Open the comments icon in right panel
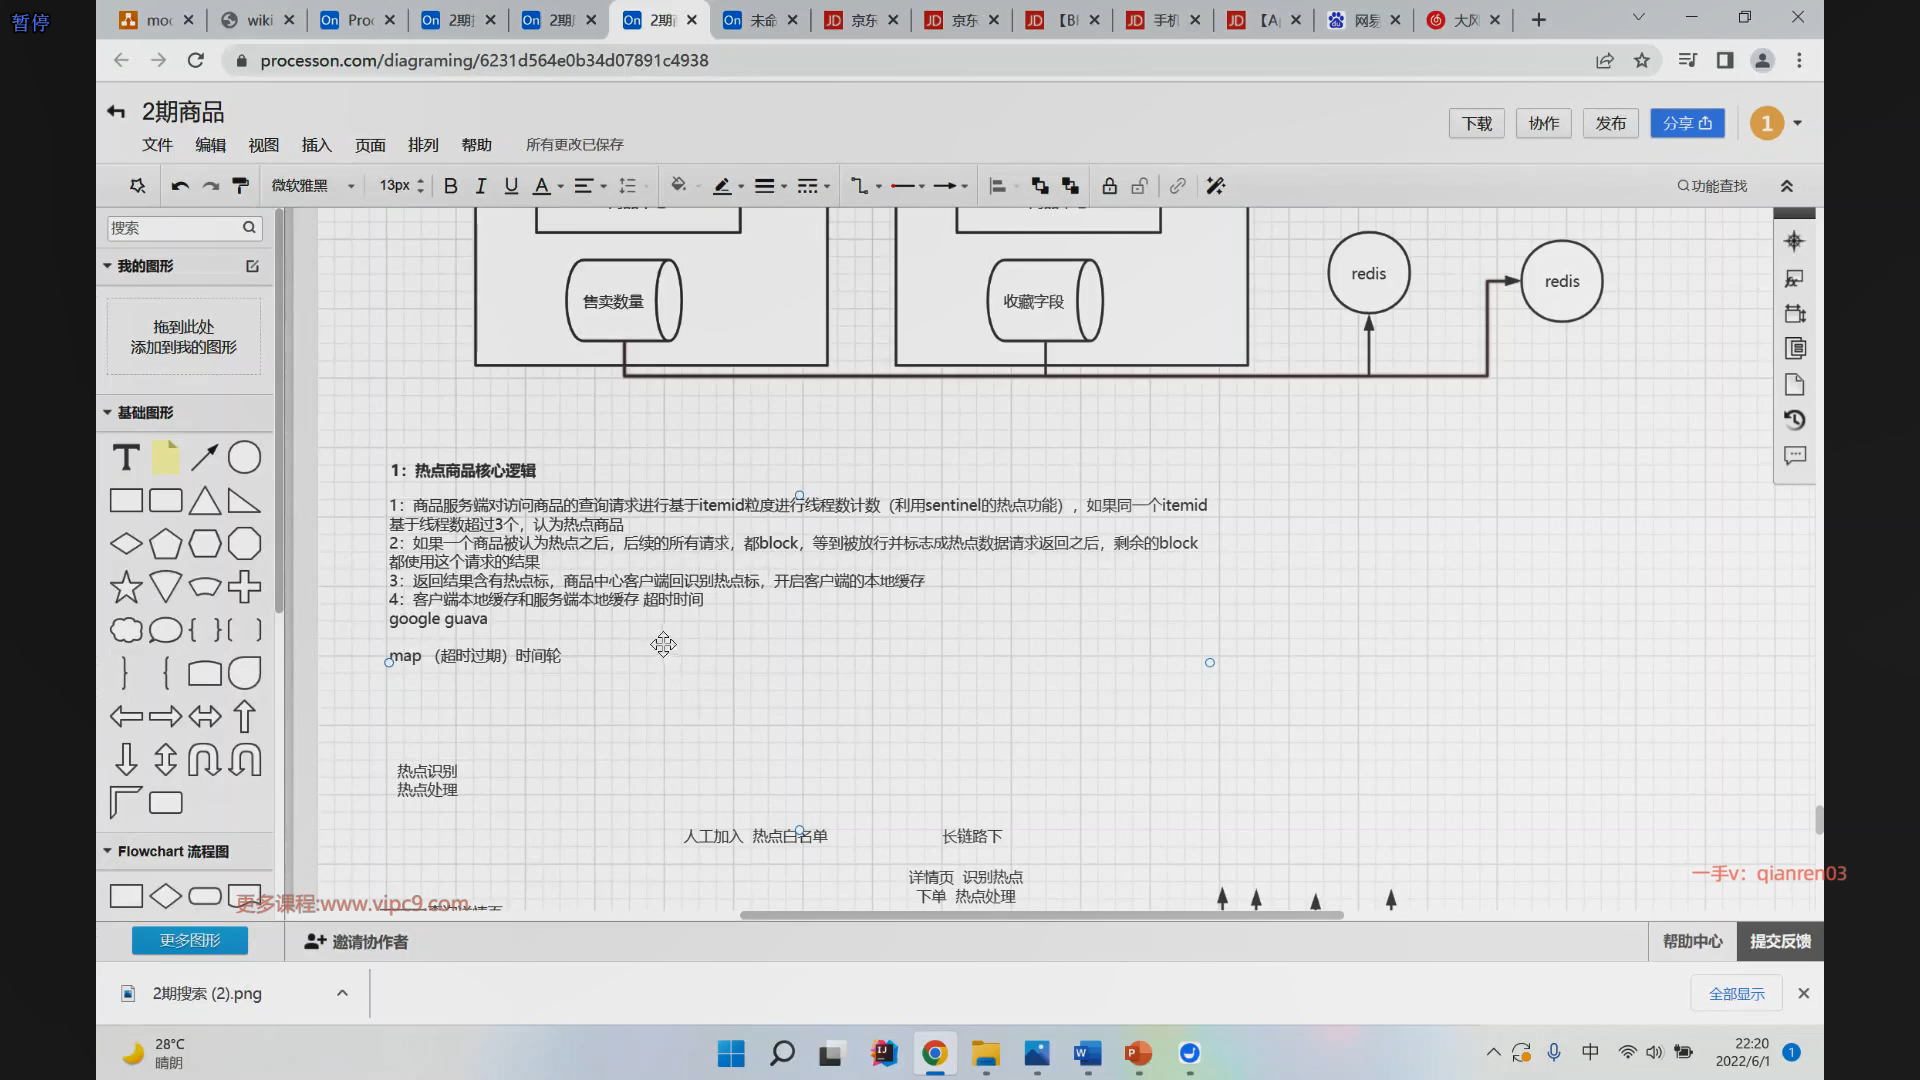1920x1080 pixels. coord(1795,456)
